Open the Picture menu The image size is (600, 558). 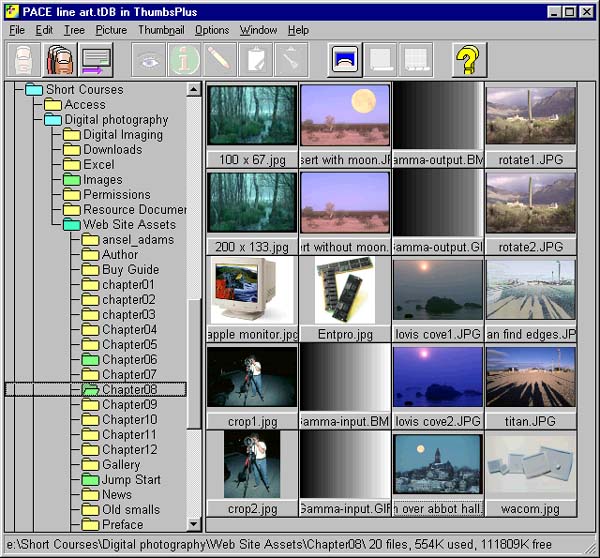tap(111, 30)
